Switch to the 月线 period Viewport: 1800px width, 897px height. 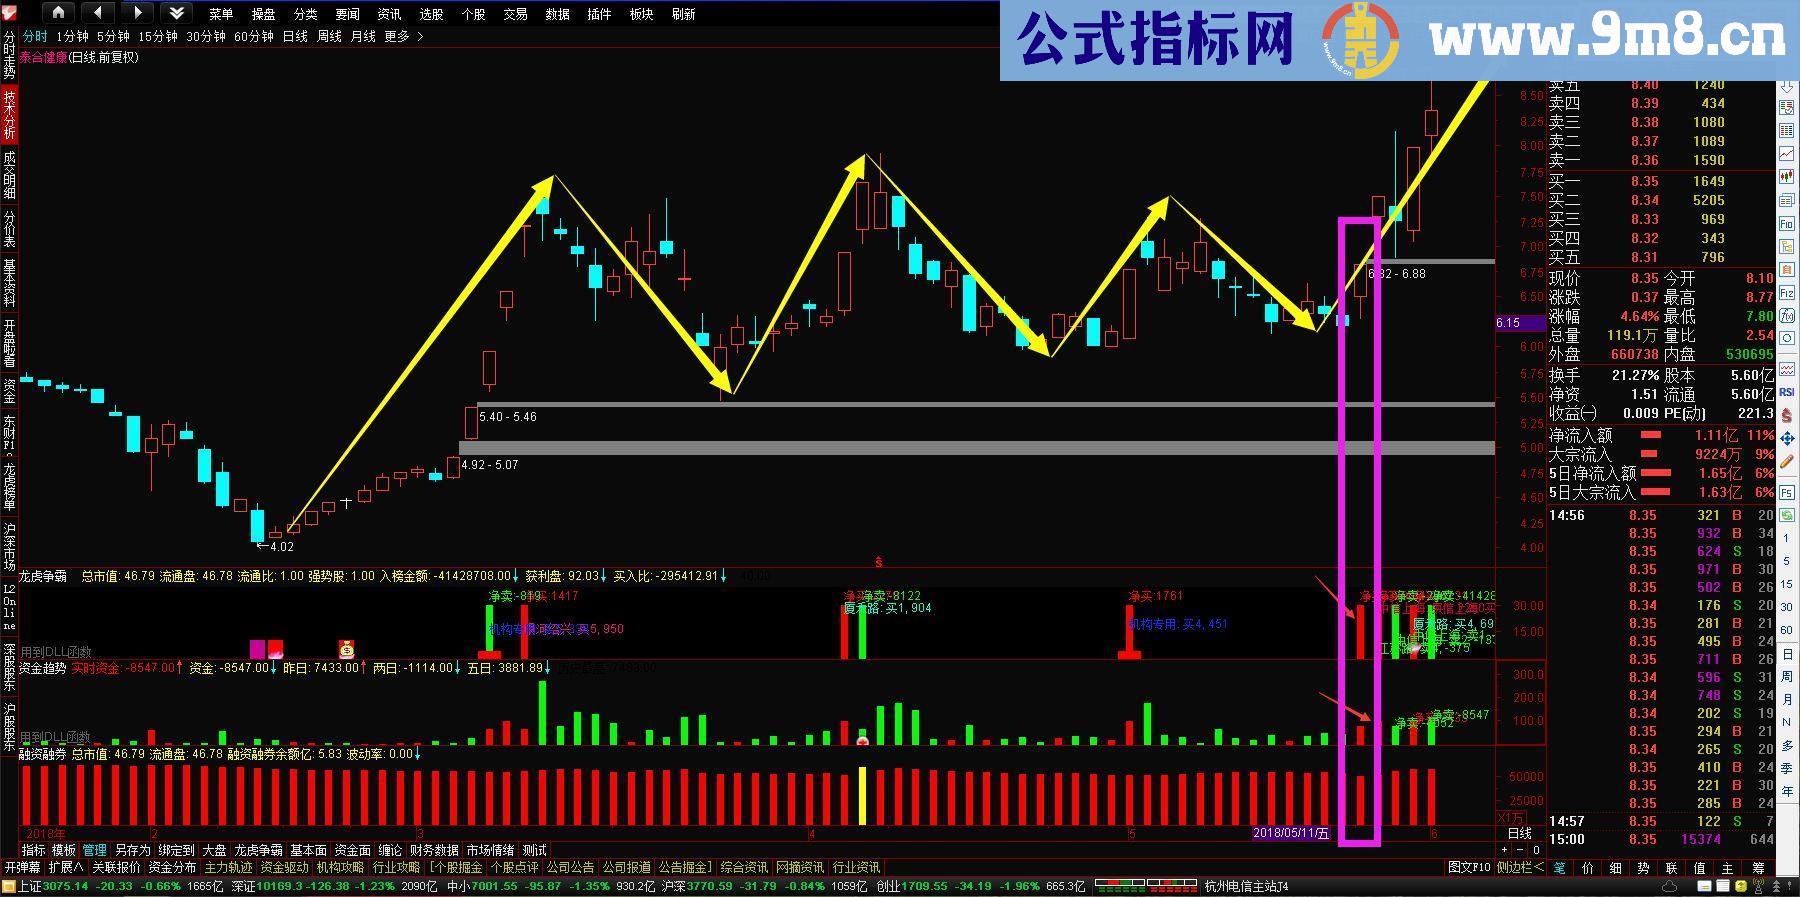[363, 36]
